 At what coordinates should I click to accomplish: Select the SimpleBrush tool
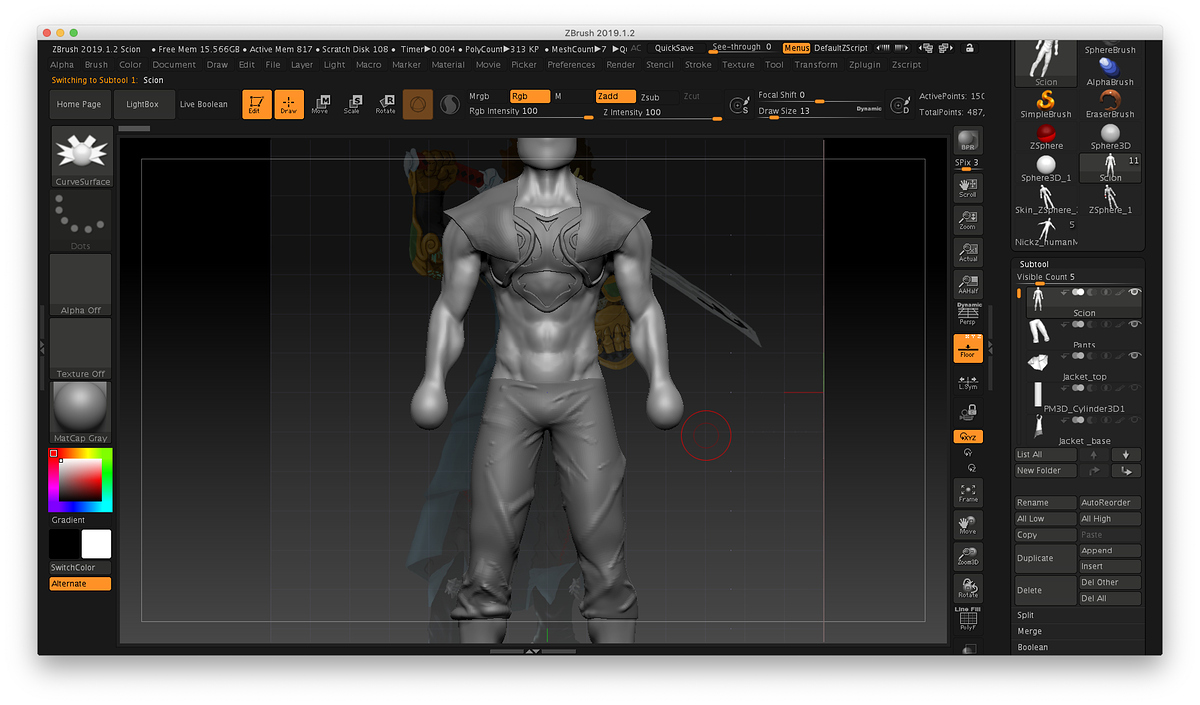point(1046,104)
